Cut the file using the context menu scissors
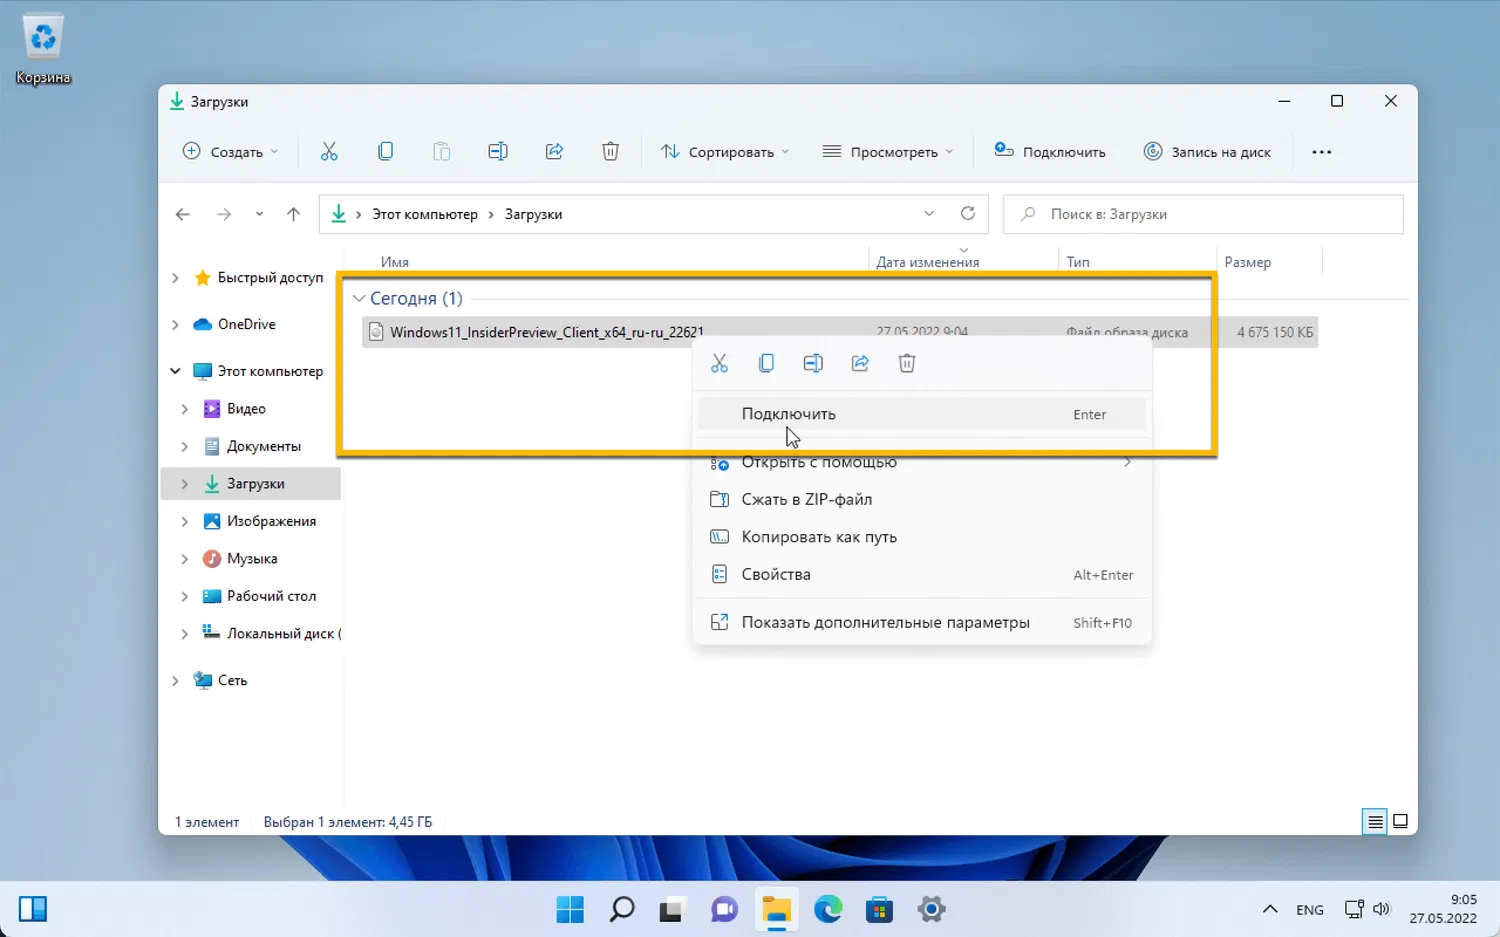This screenshot has height=937, width=1500. tap(719, 363)
